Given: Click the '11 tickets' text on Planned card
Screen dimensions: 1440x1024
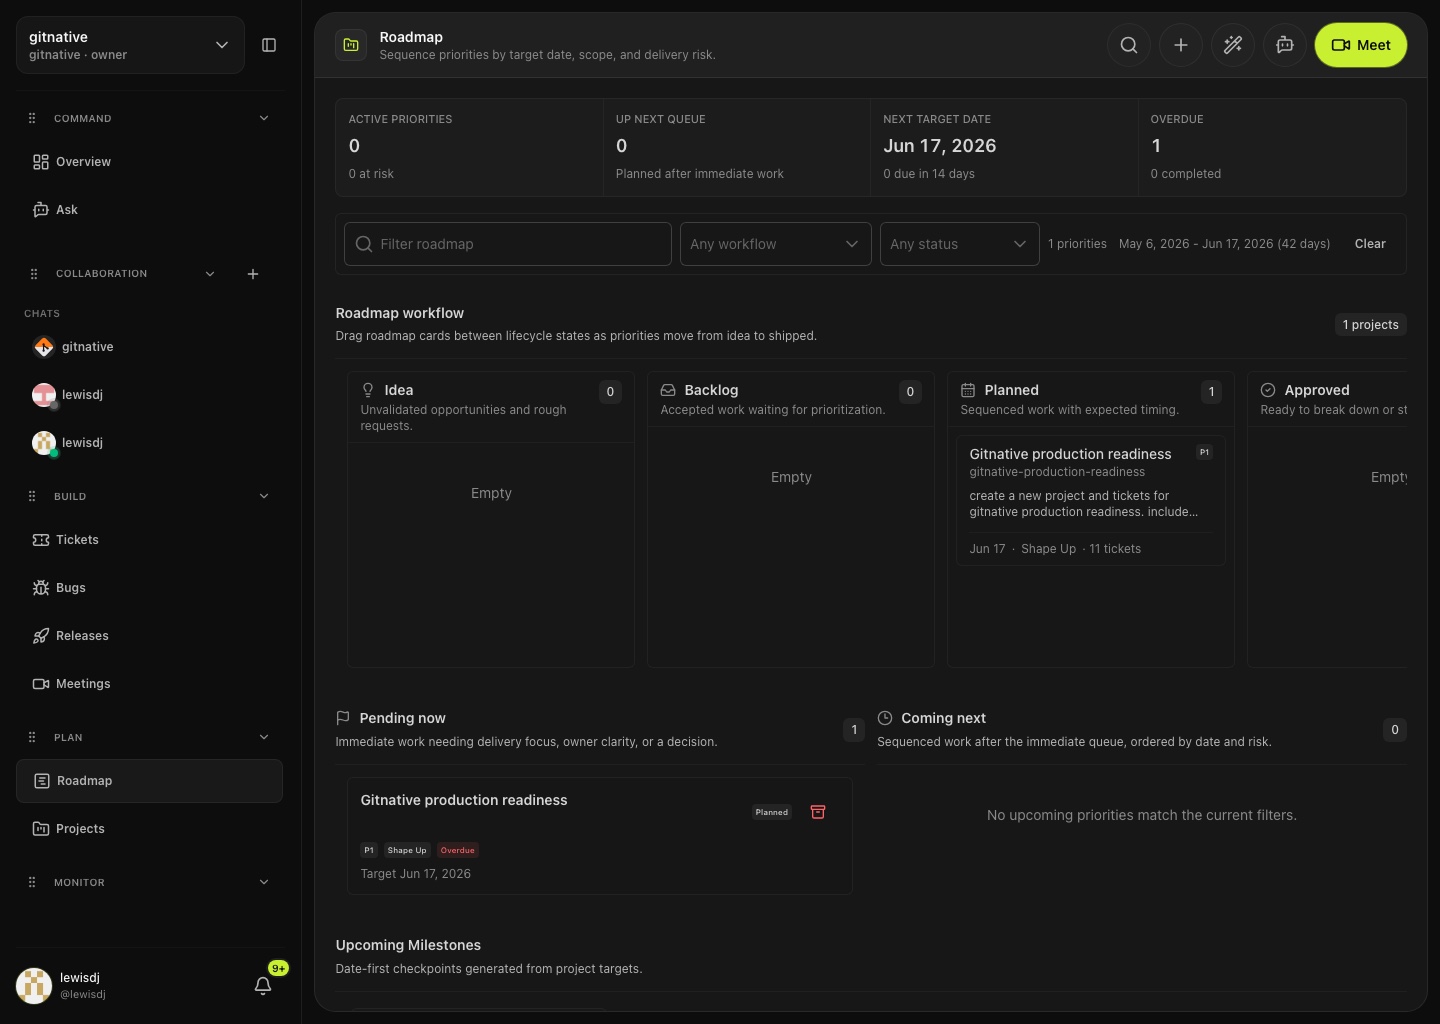Looking at the screenshot, I should tap(1115, 549).
